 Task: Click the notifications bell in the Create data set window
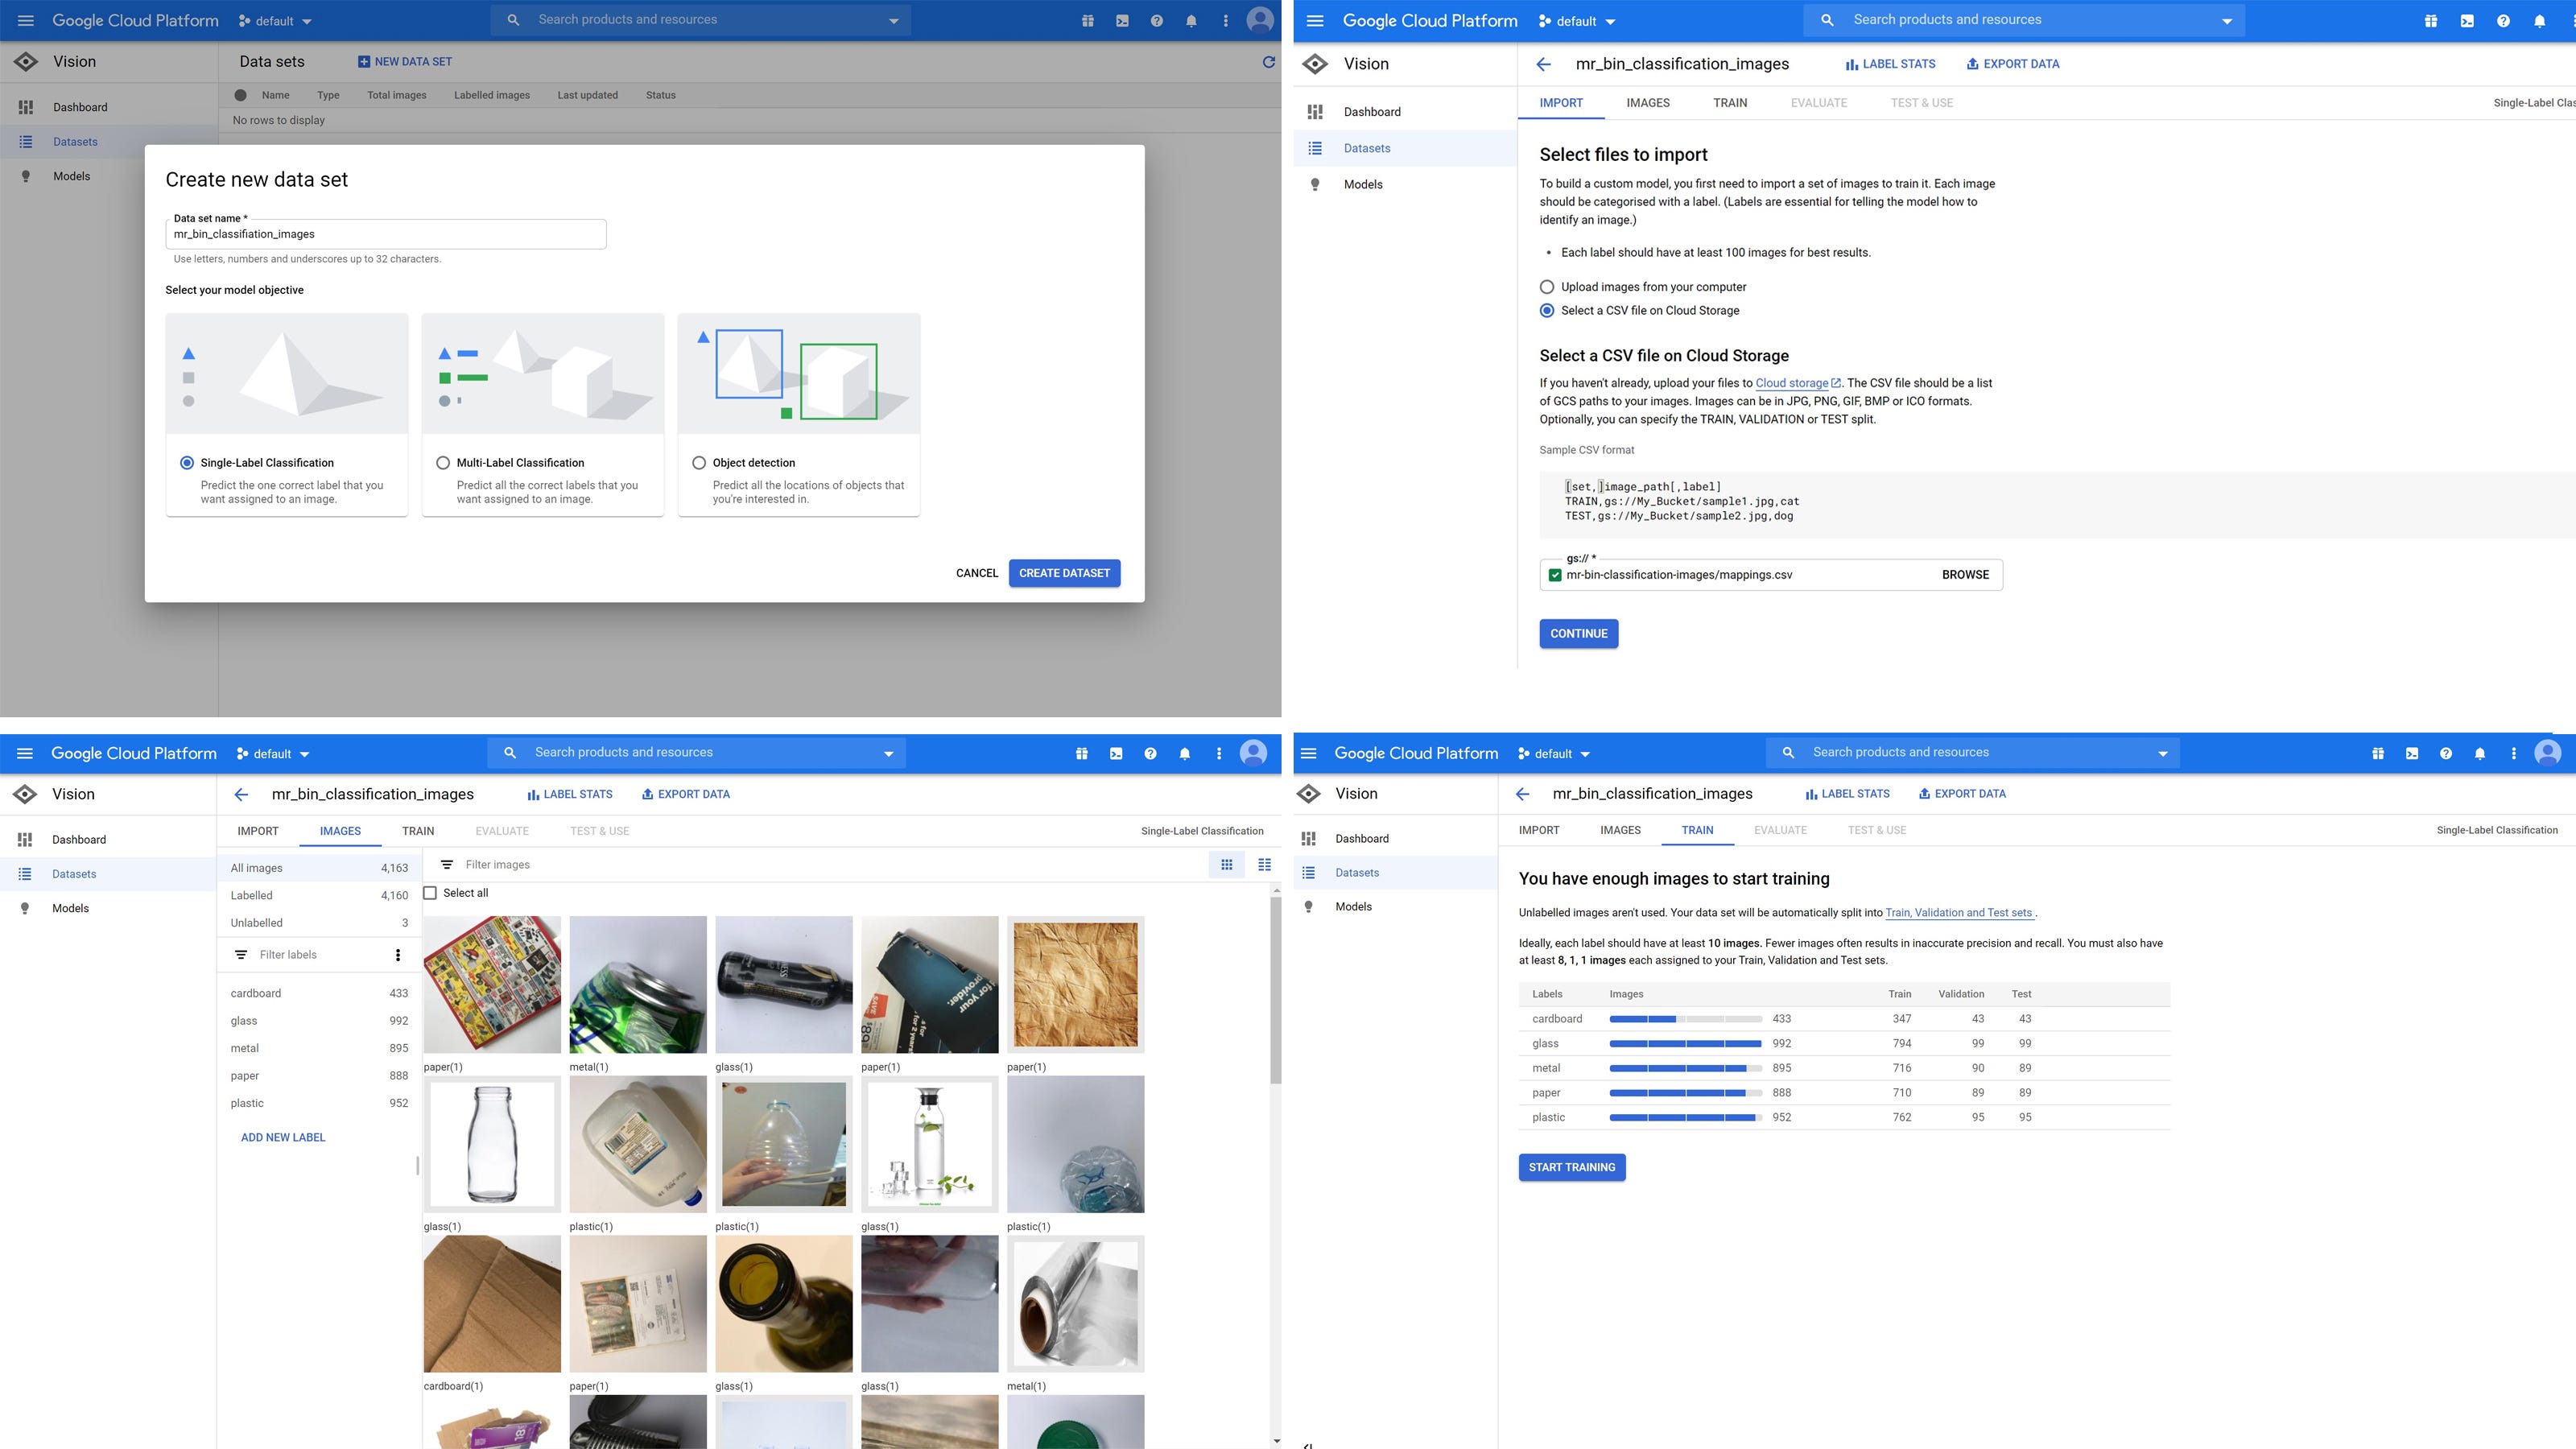pos(1191,21)
